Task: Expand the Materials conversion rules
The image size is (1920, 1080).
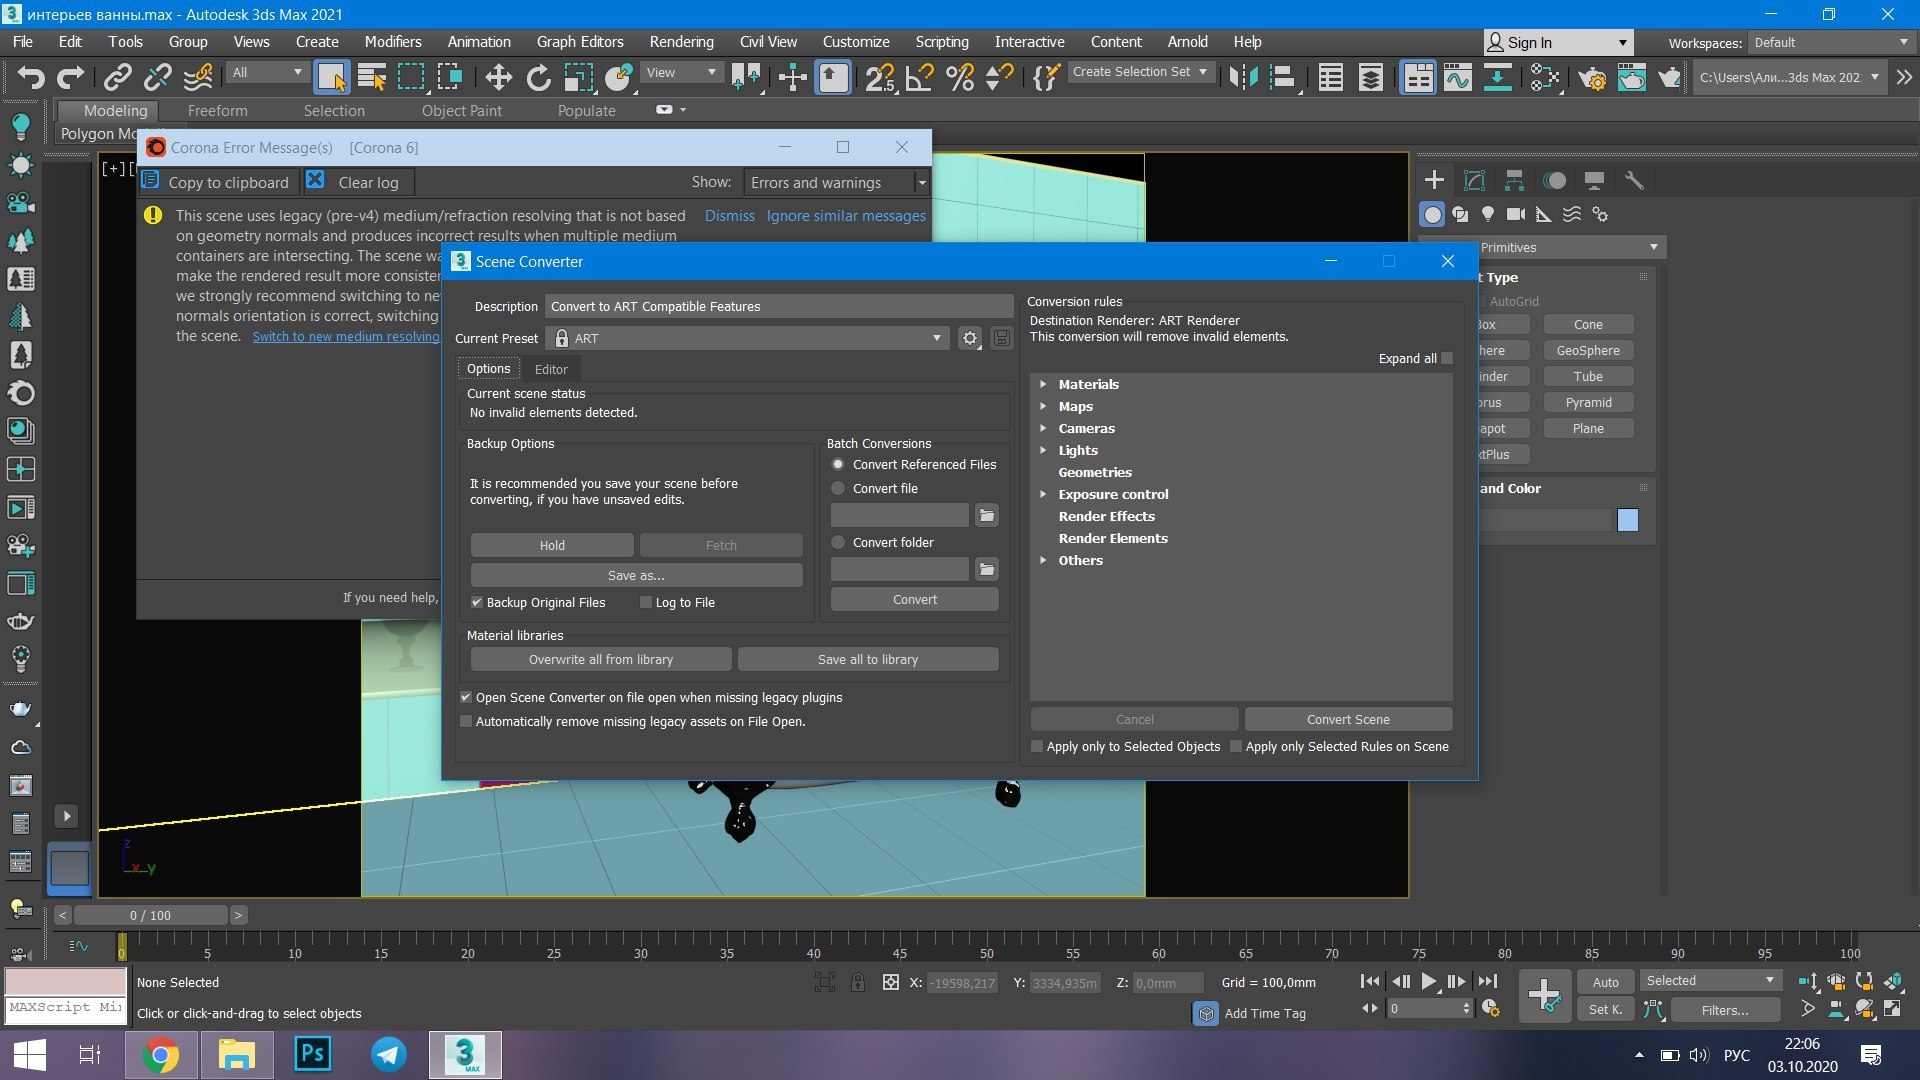Action: click(1043, 384)
